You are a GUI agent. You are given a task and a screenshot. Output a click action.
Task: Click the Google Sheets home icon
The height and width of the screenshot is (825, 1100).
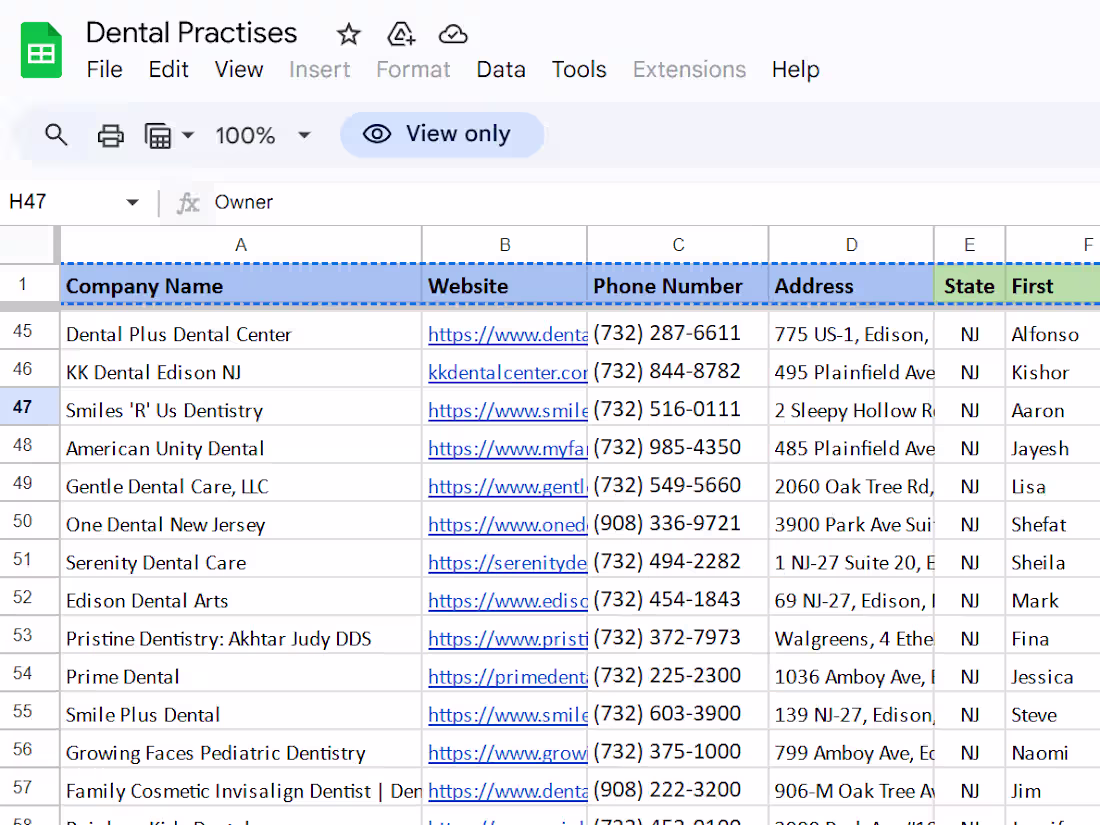[x=40, y=49]
